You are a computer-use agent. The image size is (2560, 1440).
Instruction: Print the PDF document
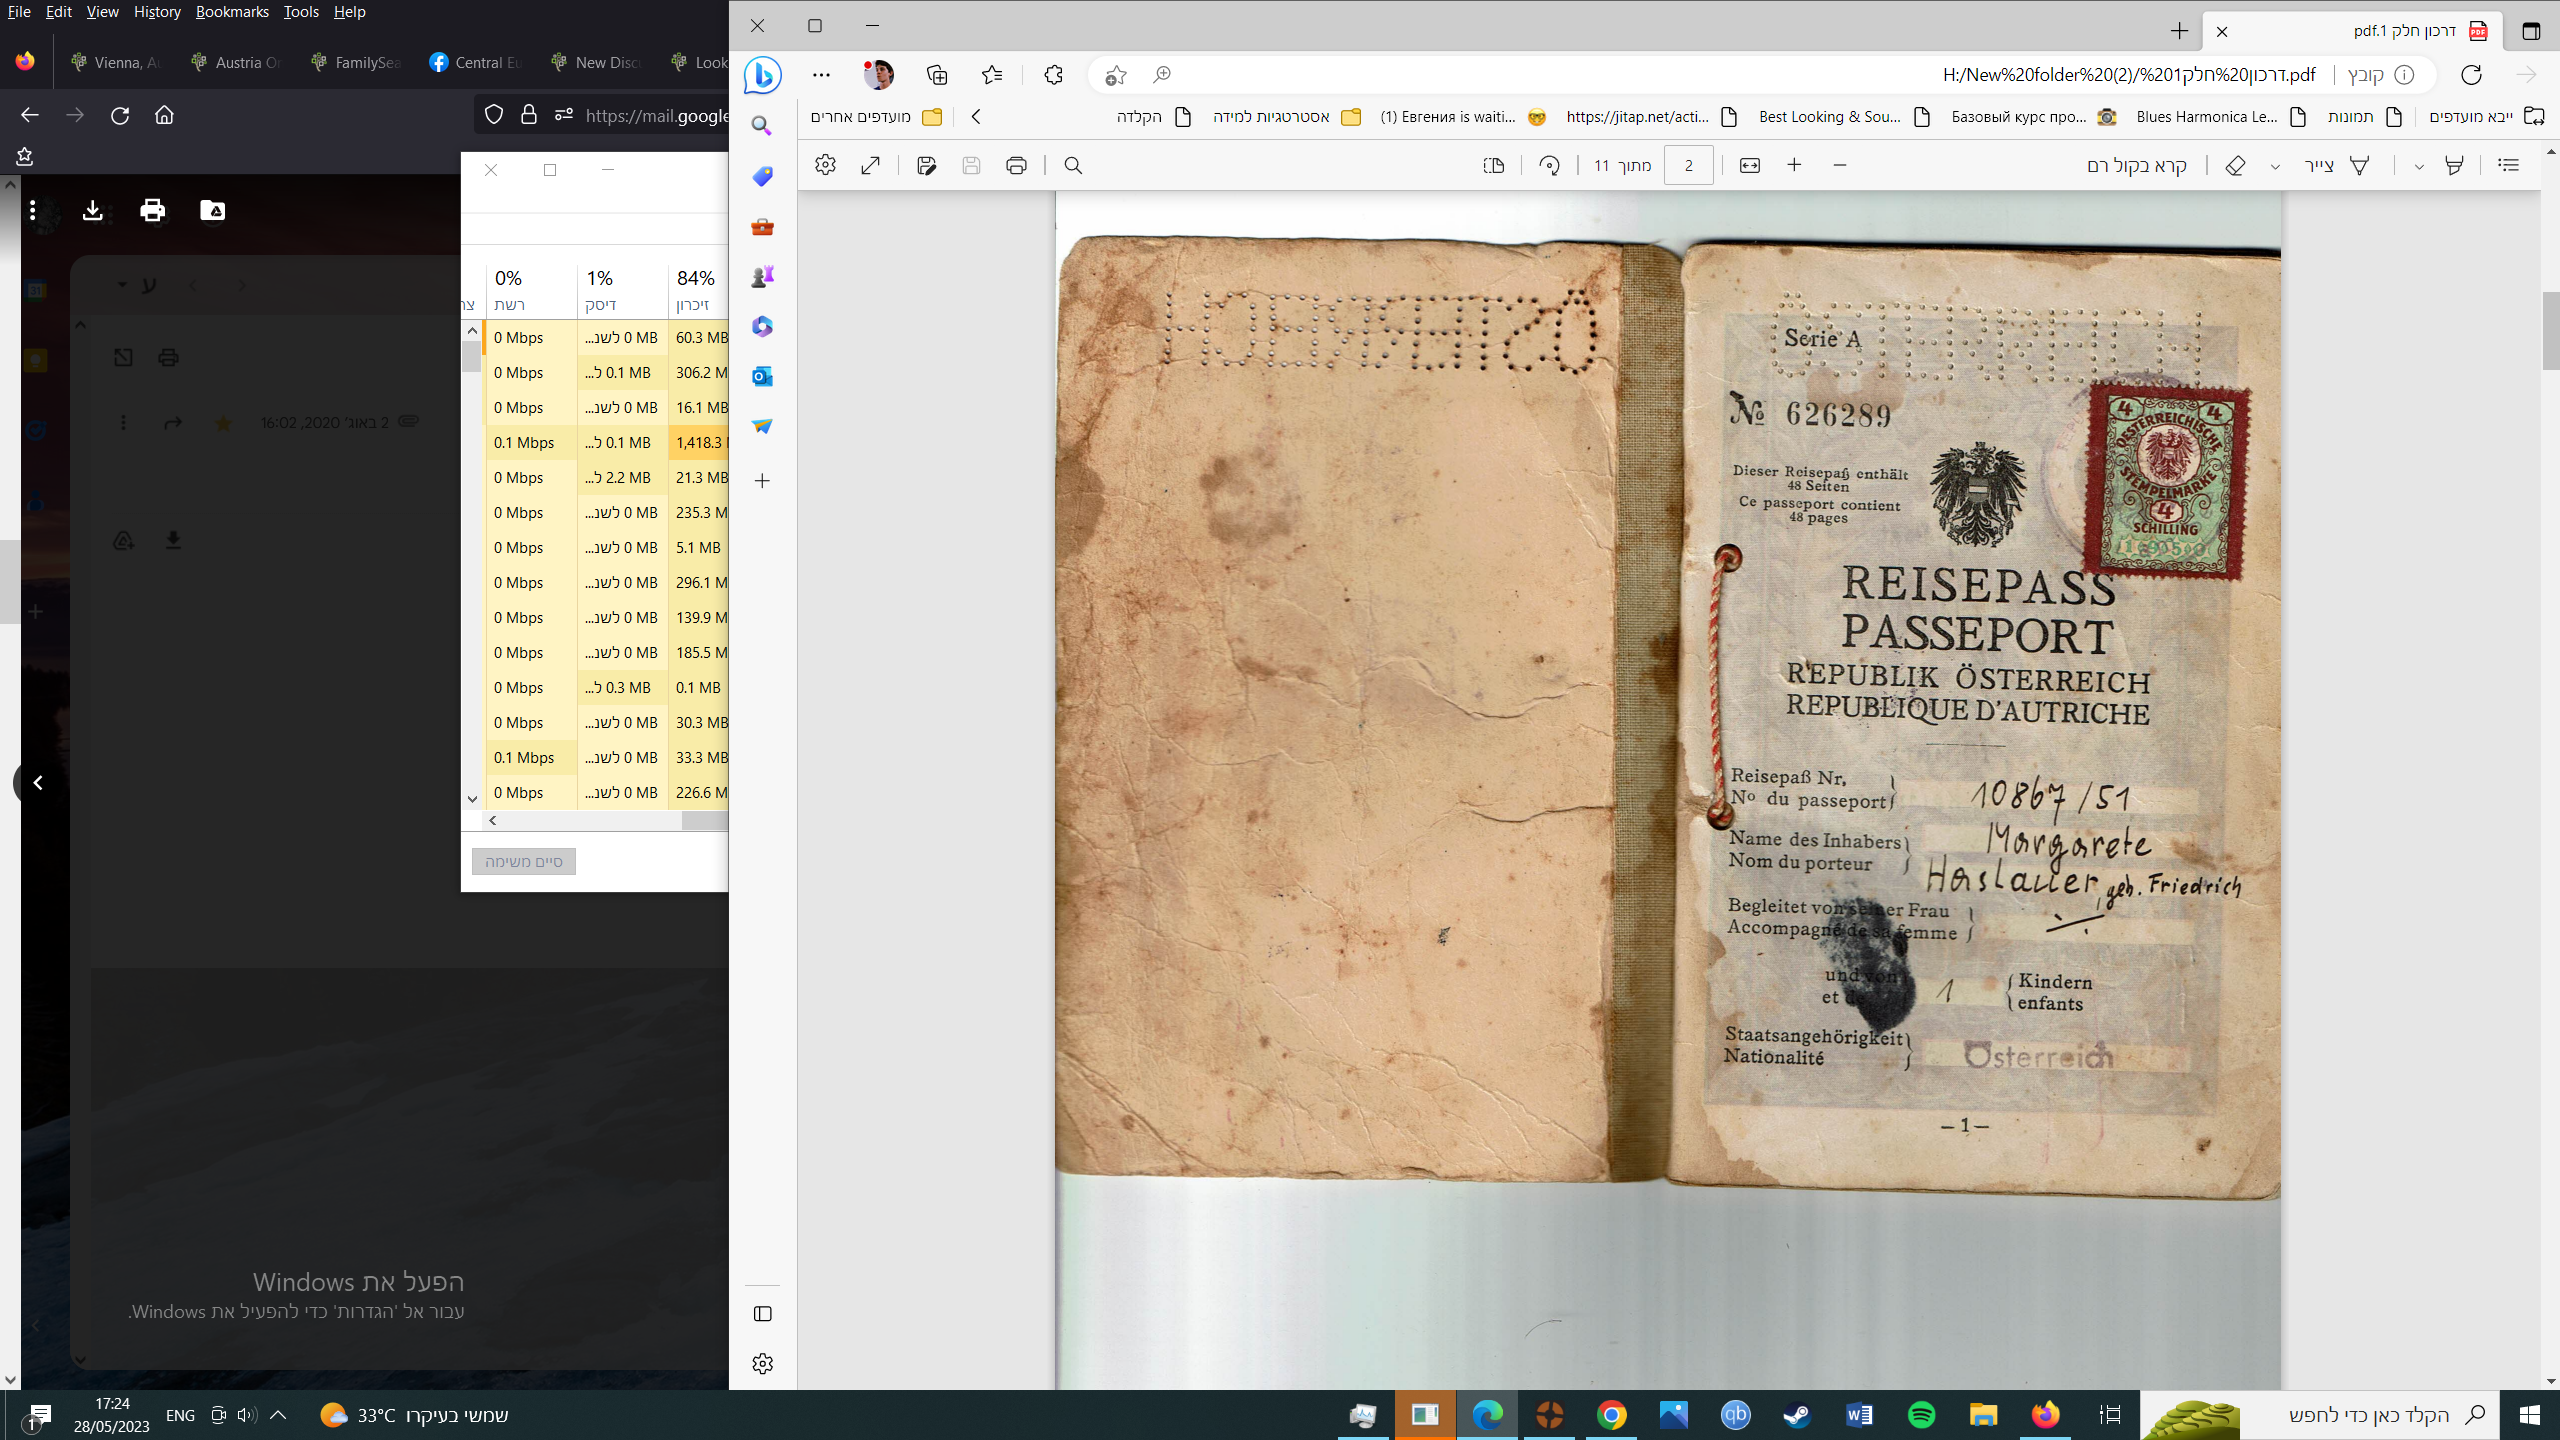(x=1016, y=166)
